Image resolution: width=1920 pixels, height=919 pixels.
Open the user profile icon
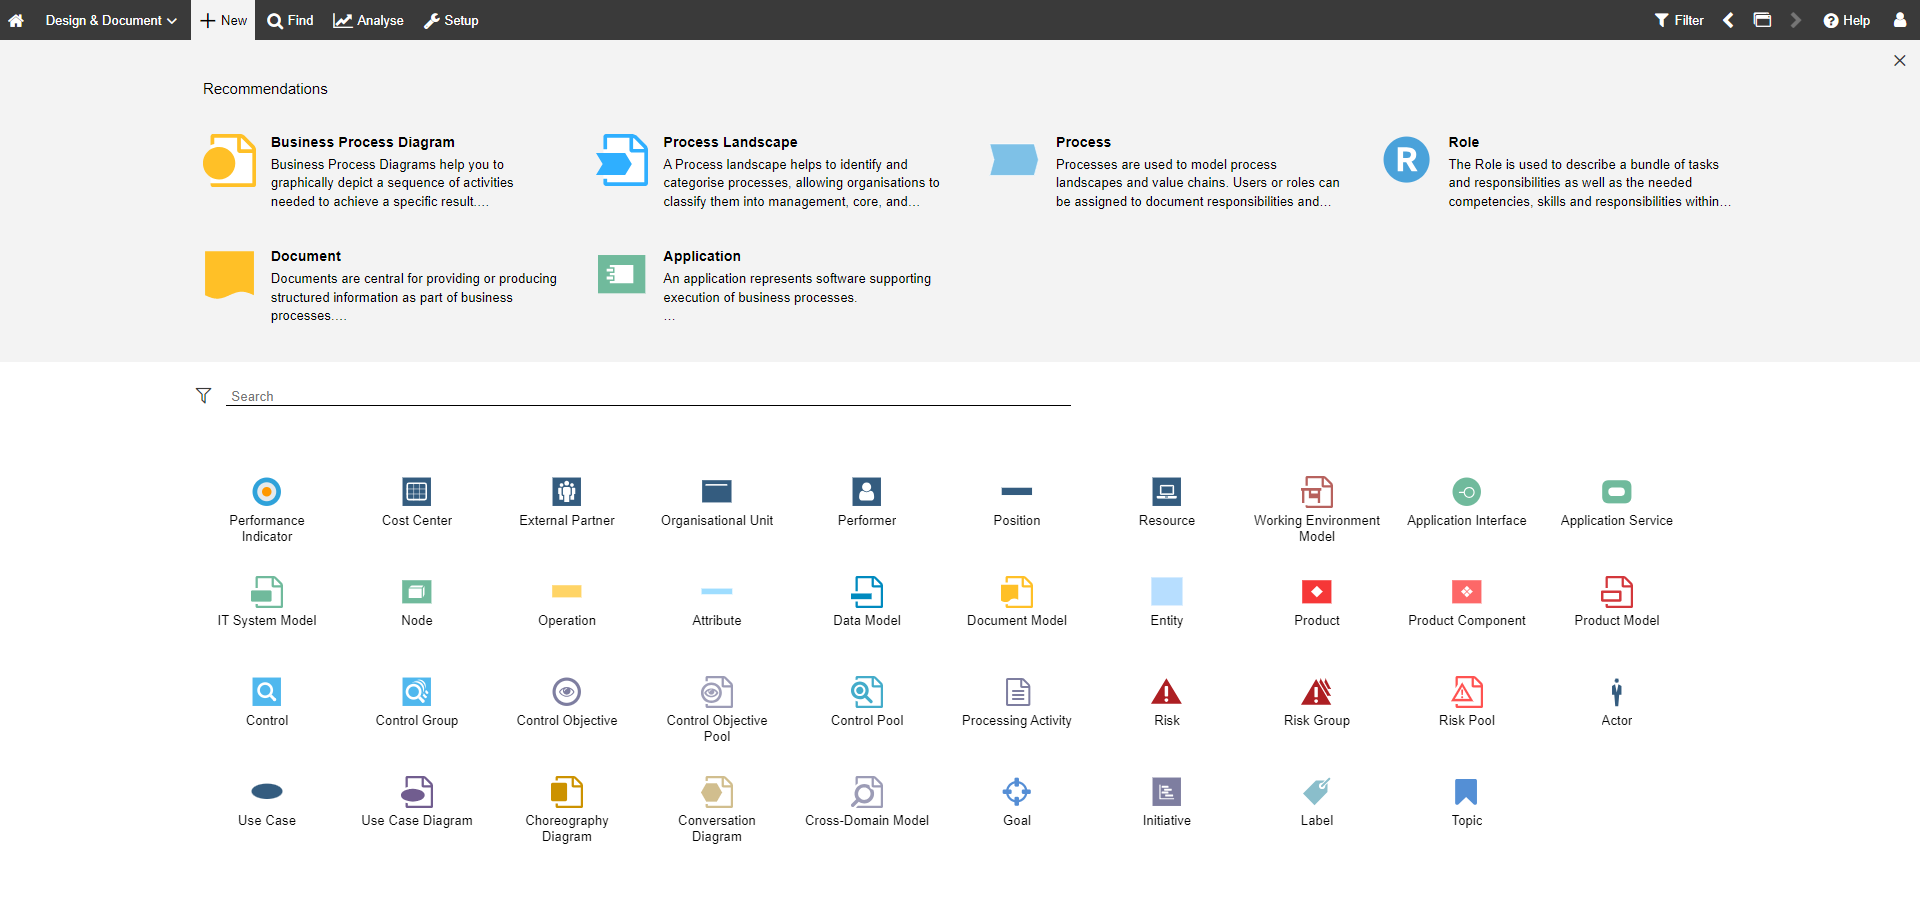pyautogui.click(x=1900, y=20)
